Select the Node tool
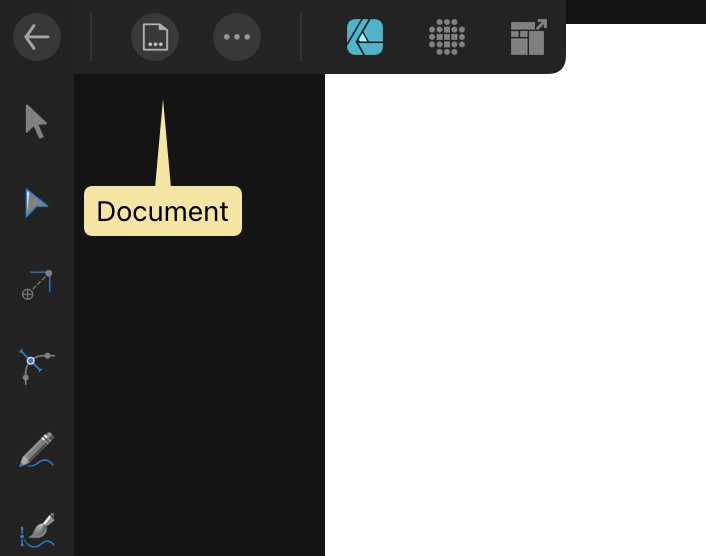Image resolution: width=706 pixels, height=556 pixels. 36,203
